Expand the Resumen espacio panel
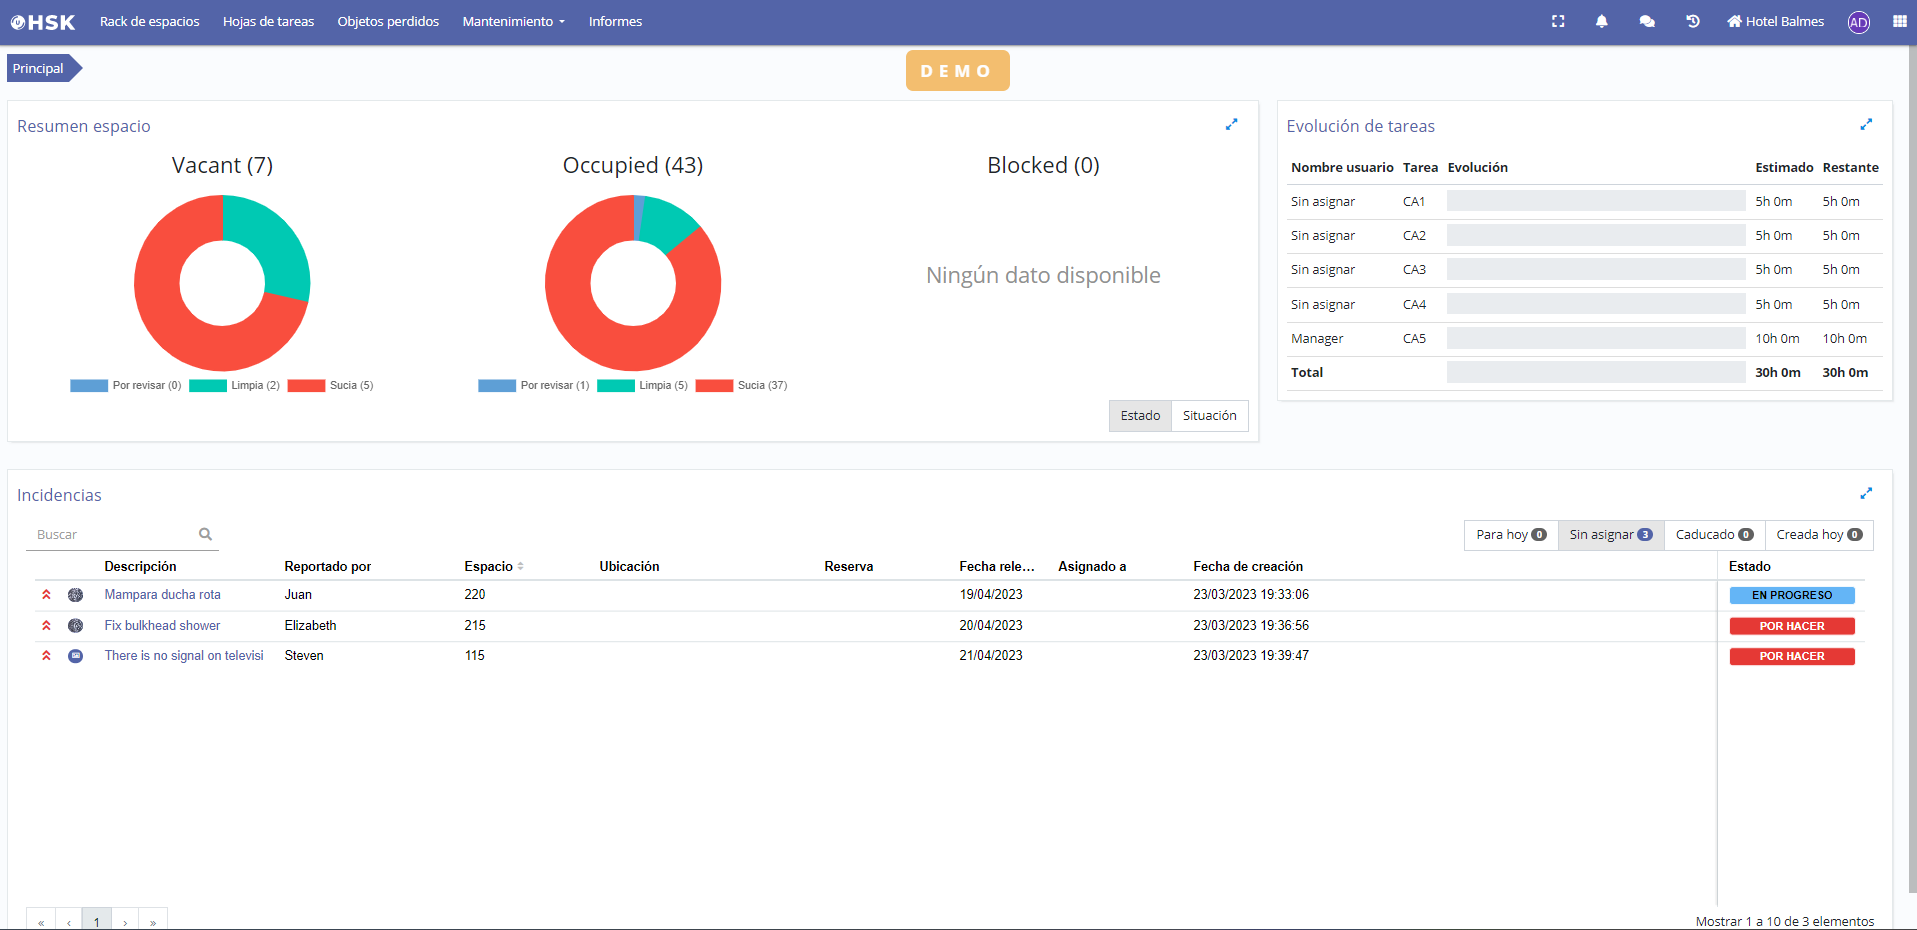Screen dimensions: 1917x930 click(x=1232, y=125)
